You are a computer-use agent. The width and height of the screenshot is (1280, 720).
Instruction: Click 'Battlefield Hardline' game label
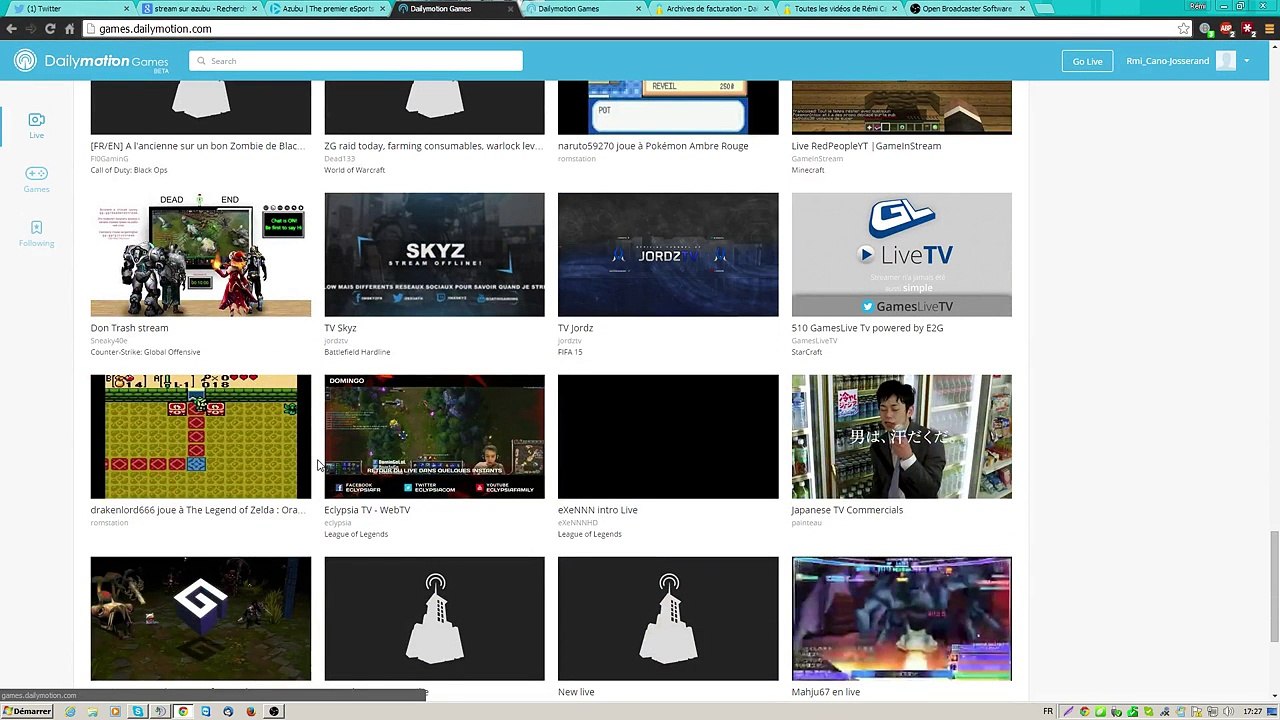click(x=357, y=352)
